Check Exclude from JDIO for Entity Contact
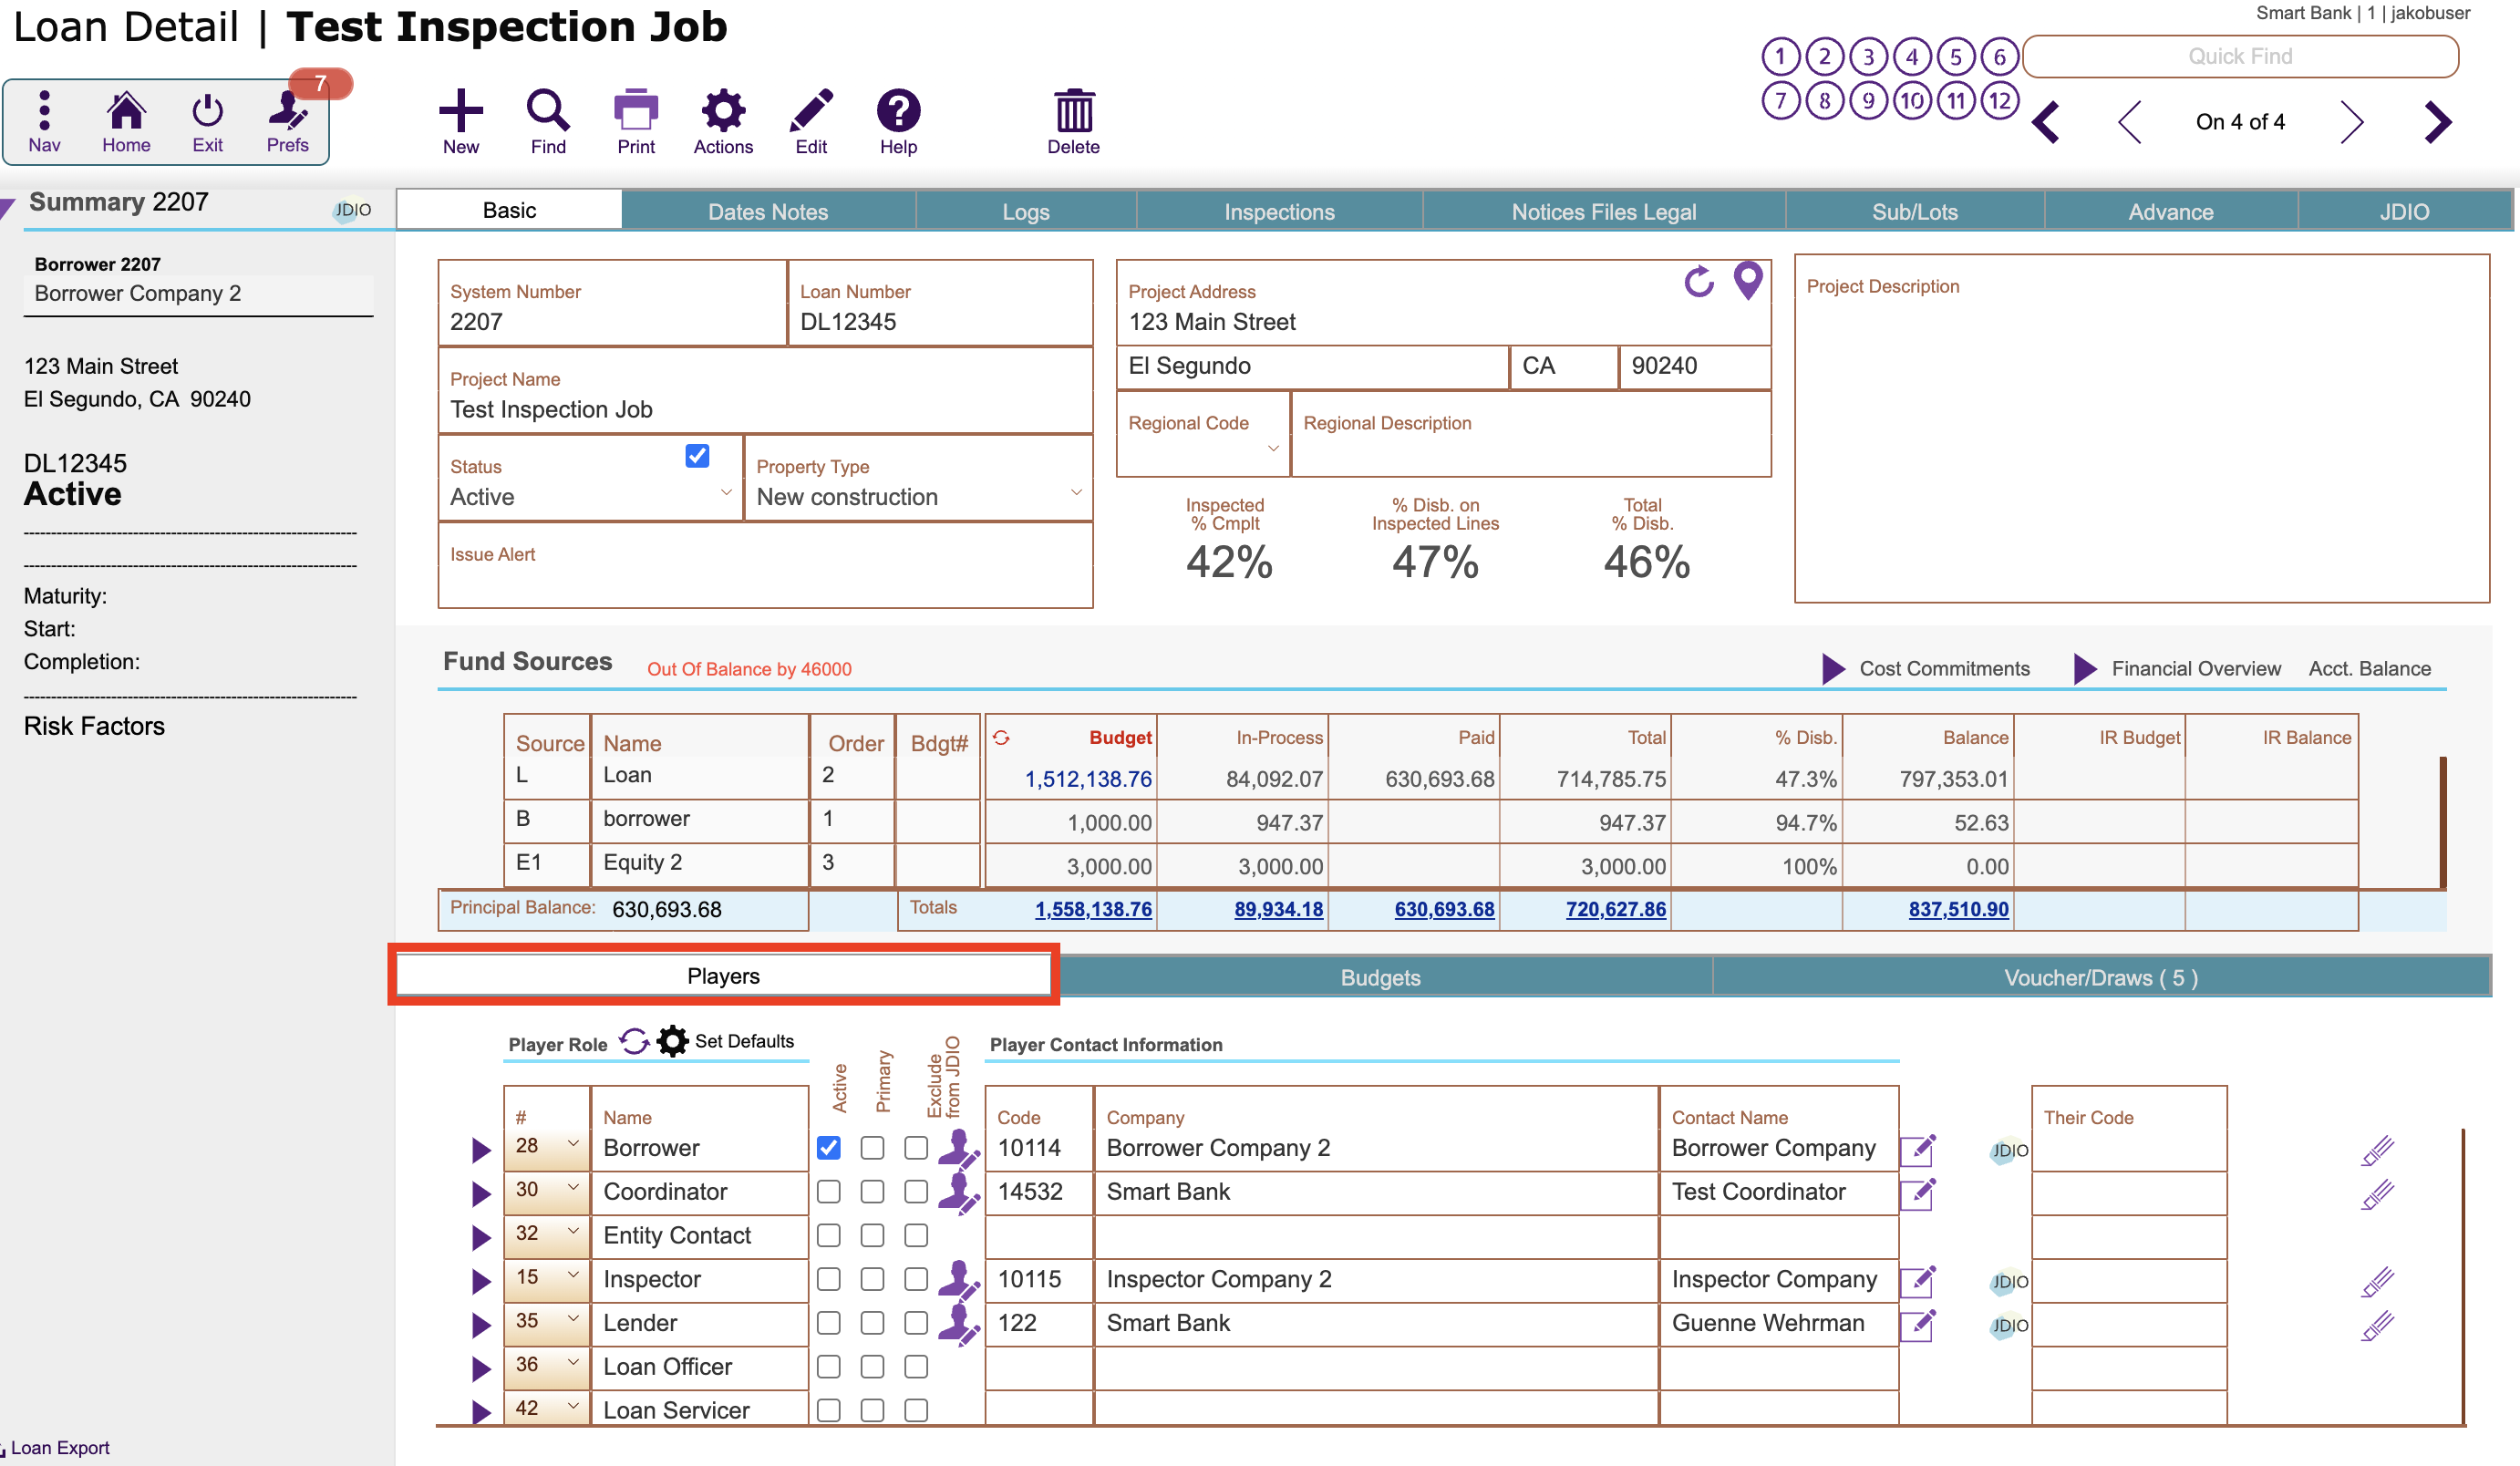Image resolution: width=2520 pixels, height=1466 pixels. (x=916, y=1236)
